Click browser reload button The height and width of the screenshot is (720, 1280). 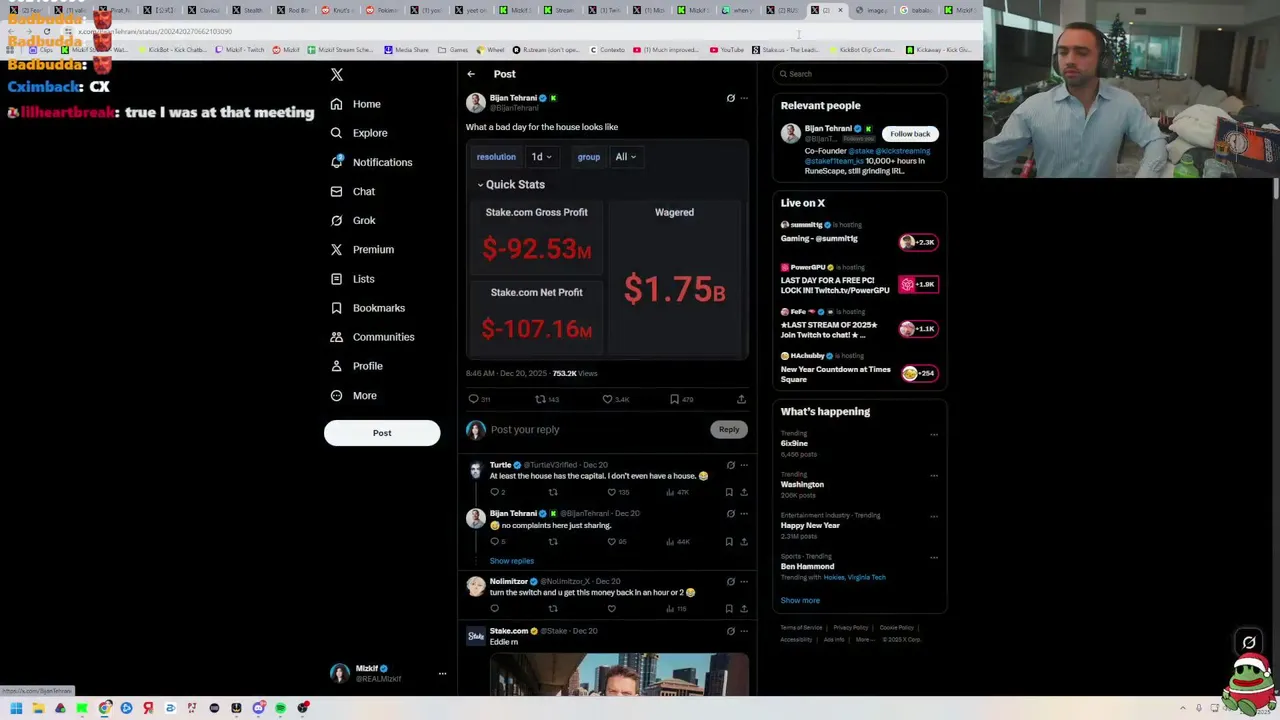tap(46, 31)
